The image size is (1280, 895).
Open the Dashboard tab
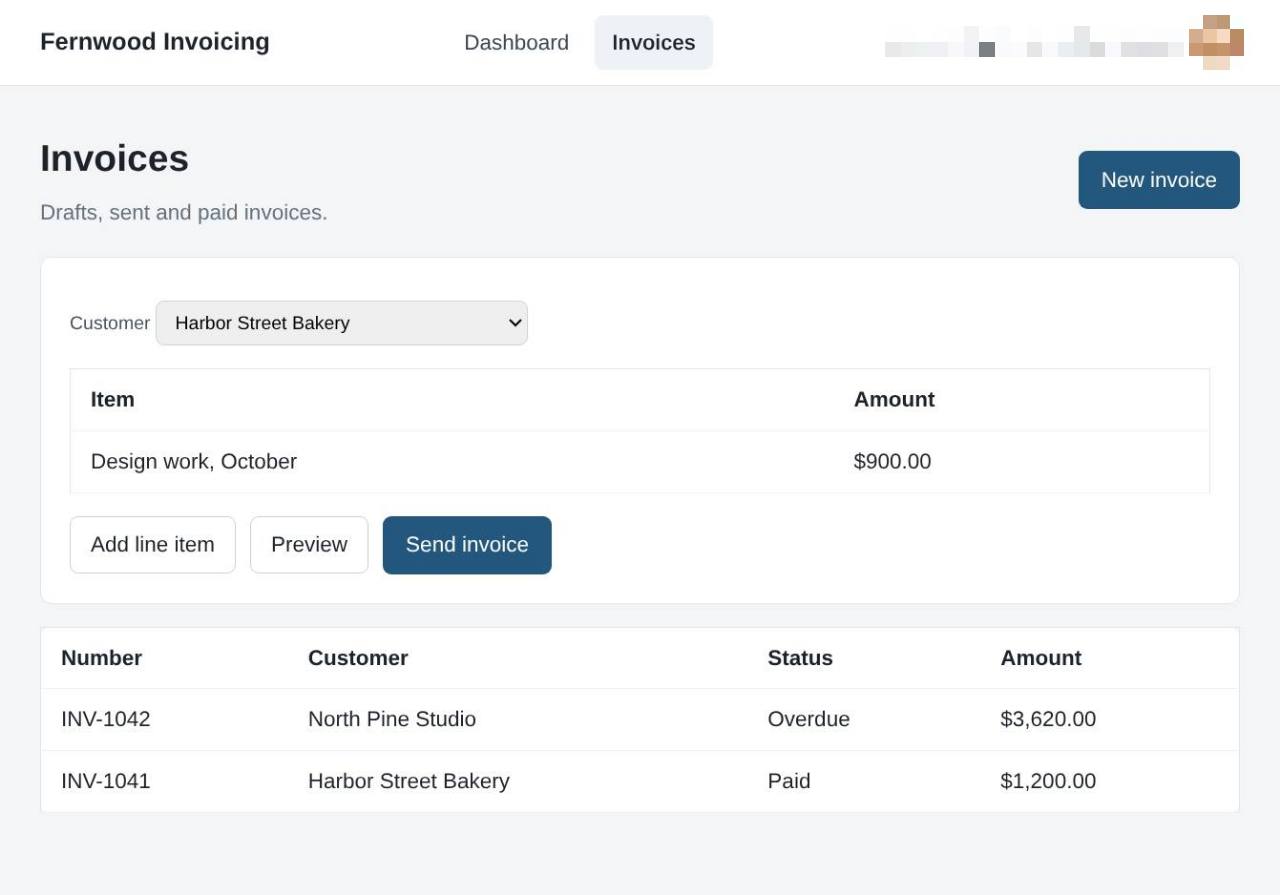click(516, 42)
